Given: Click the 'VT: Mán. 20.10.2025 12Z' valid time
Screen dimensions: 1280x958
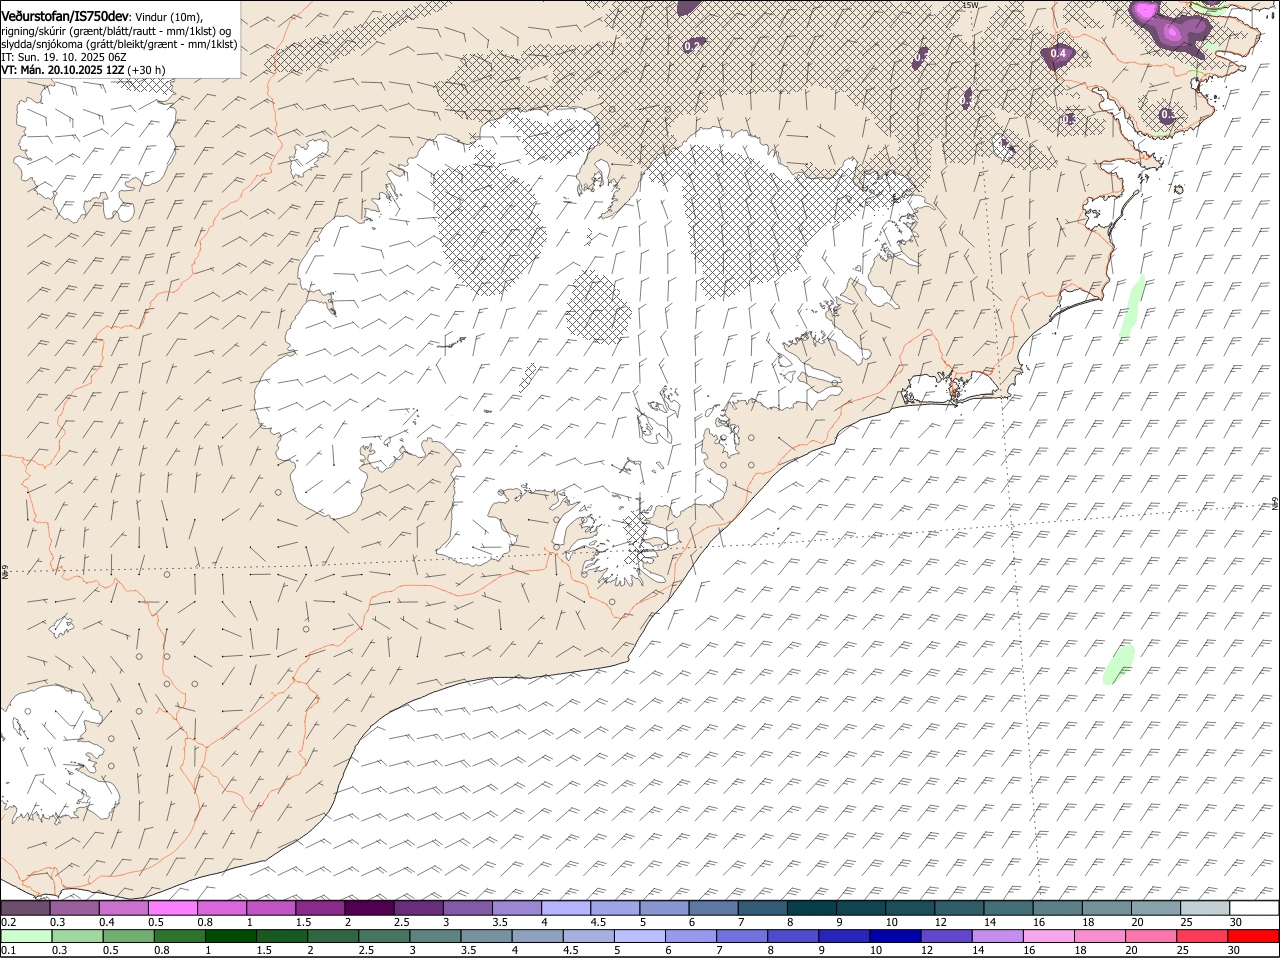Looking at the screenshot, I should tap(62, 70).
